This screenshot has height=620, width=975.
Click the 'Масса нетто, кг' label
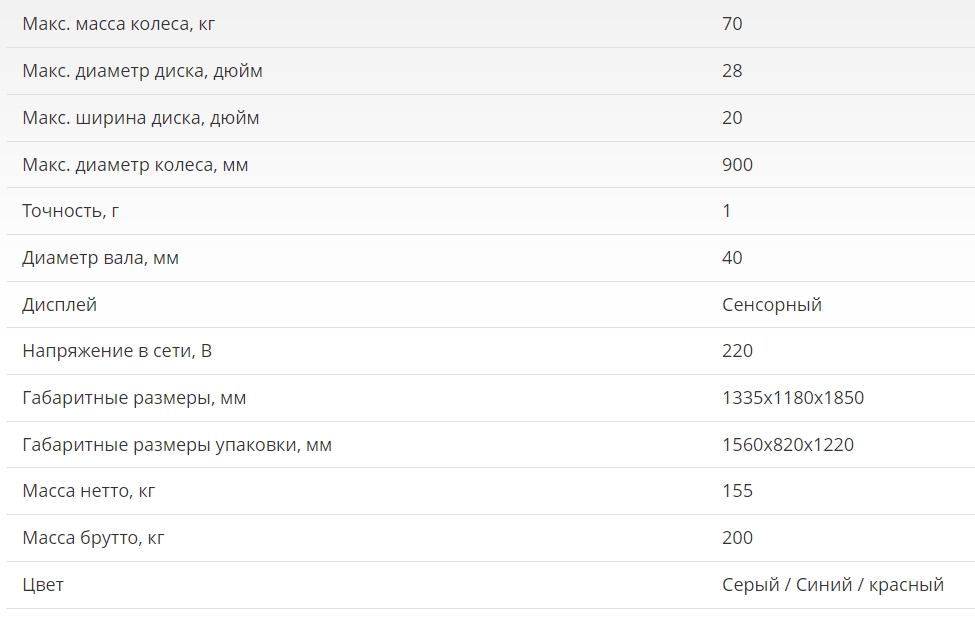point(88,491)
